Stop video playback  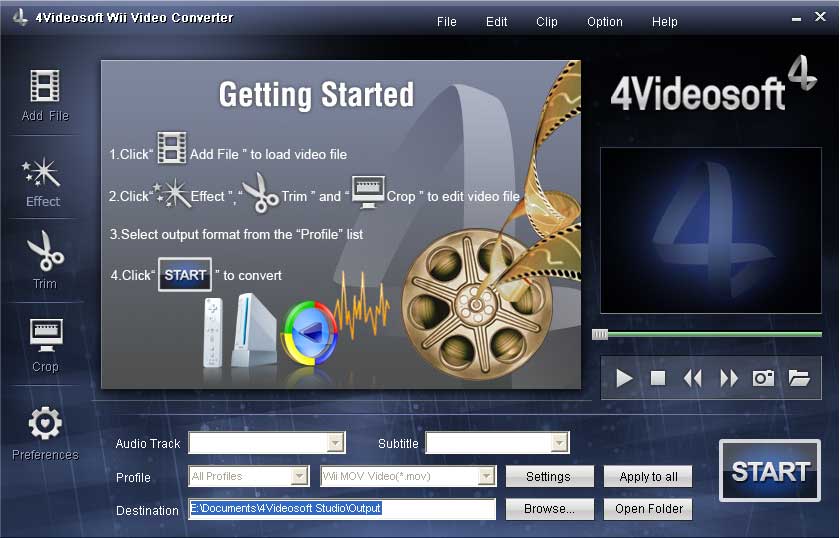pyautogui.click(x=658, y=378)
